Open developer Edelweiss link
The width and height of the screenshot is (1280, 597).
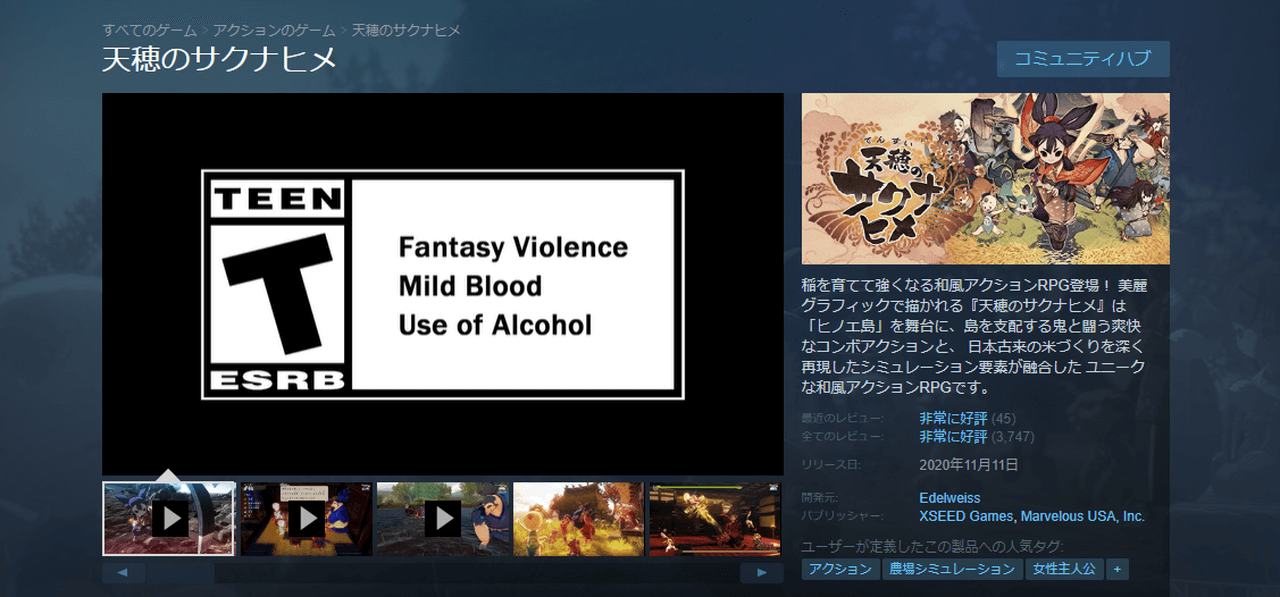[949, 498]
